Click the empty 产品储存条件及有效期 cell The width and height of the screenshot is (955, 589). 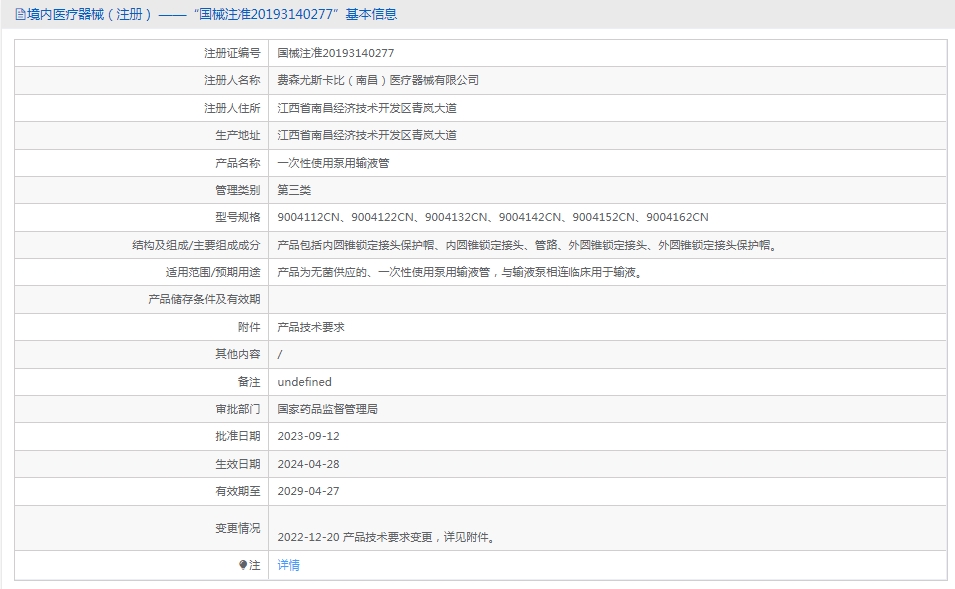[608, 300]
